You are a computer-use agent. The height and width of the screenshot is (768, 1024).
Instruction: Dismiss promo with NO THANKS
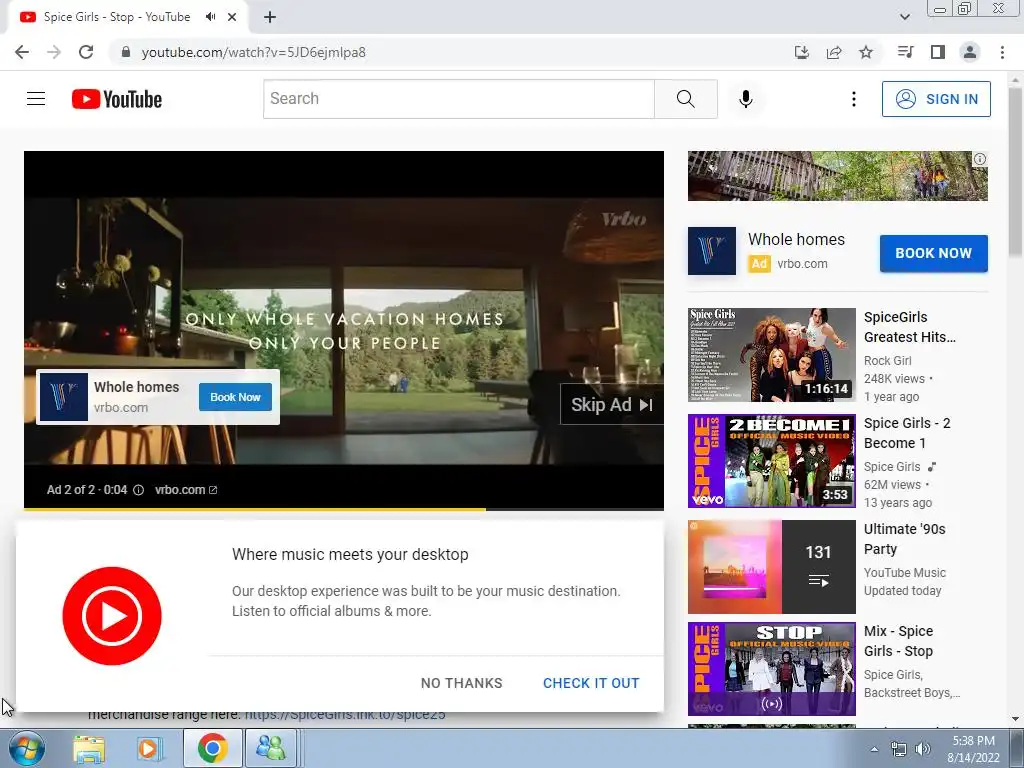462,683
